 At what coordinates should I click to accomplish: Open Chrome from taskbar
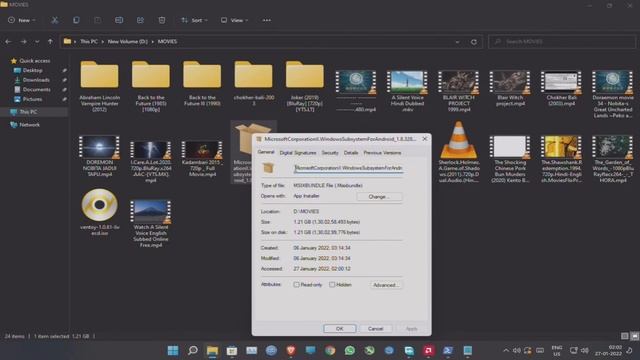click(330, 350)
